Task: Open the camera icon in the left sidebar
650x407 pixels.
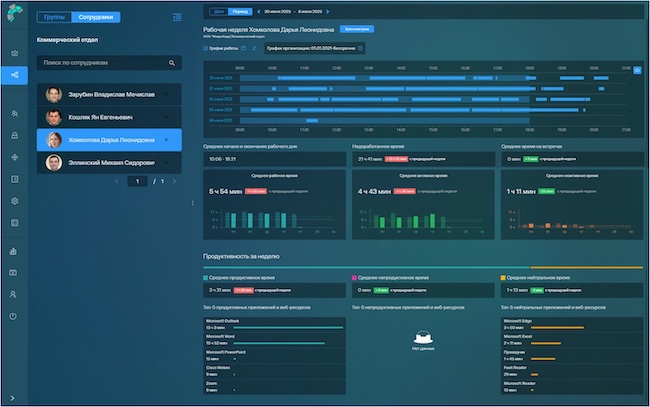Action: 15,53
